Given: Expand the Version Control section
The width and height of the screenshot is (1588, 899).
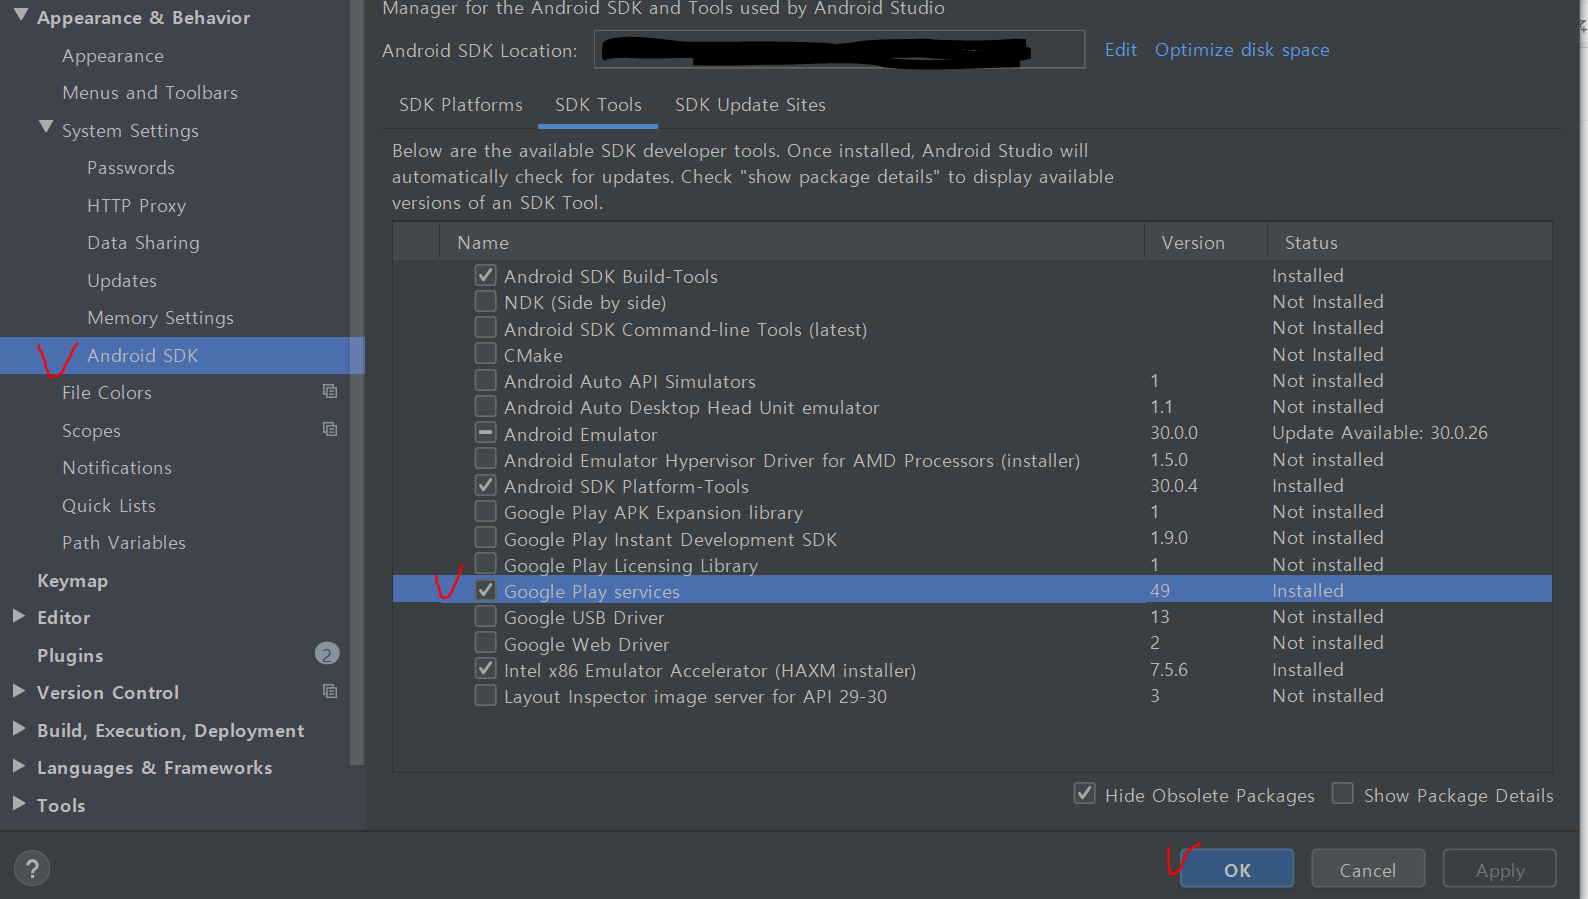Looking at the screenshot, I should click(x=19, y=692).
